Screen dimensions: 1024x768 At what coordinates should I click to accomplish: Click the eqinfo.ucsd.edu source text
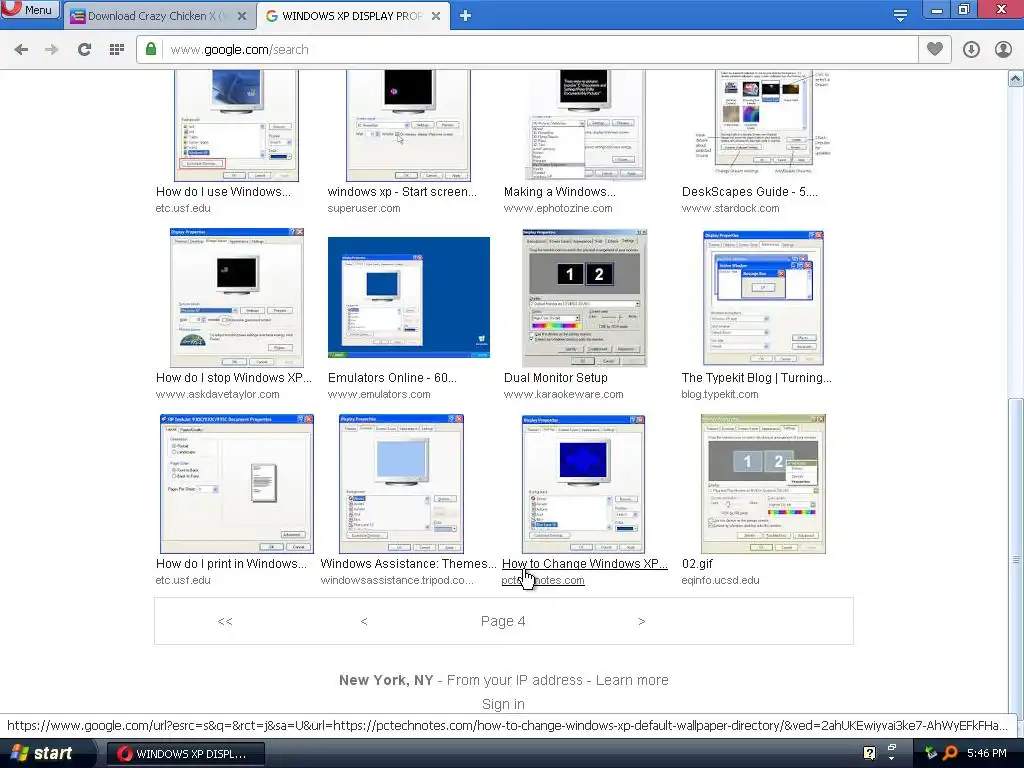[x=720, y=580]
